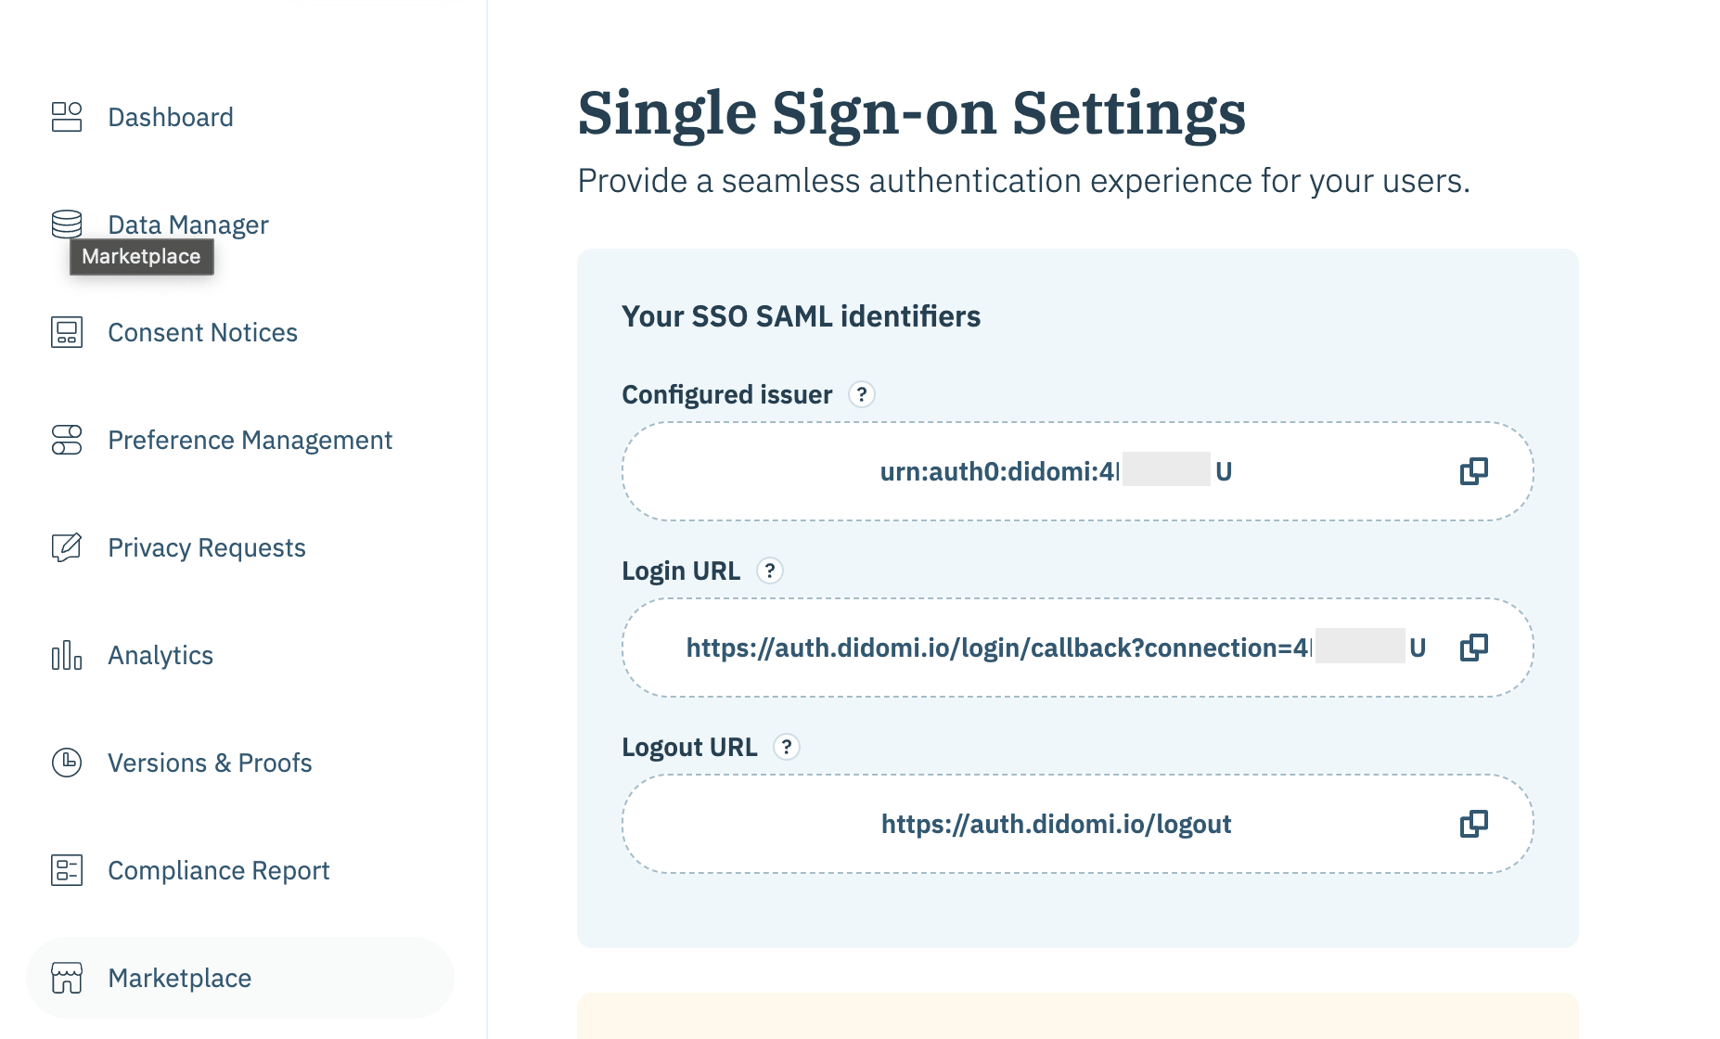Viewport: 1720px width, 1039px height.
Task: Click the Versions & Proofs clock icon
Action: [66, 762]
